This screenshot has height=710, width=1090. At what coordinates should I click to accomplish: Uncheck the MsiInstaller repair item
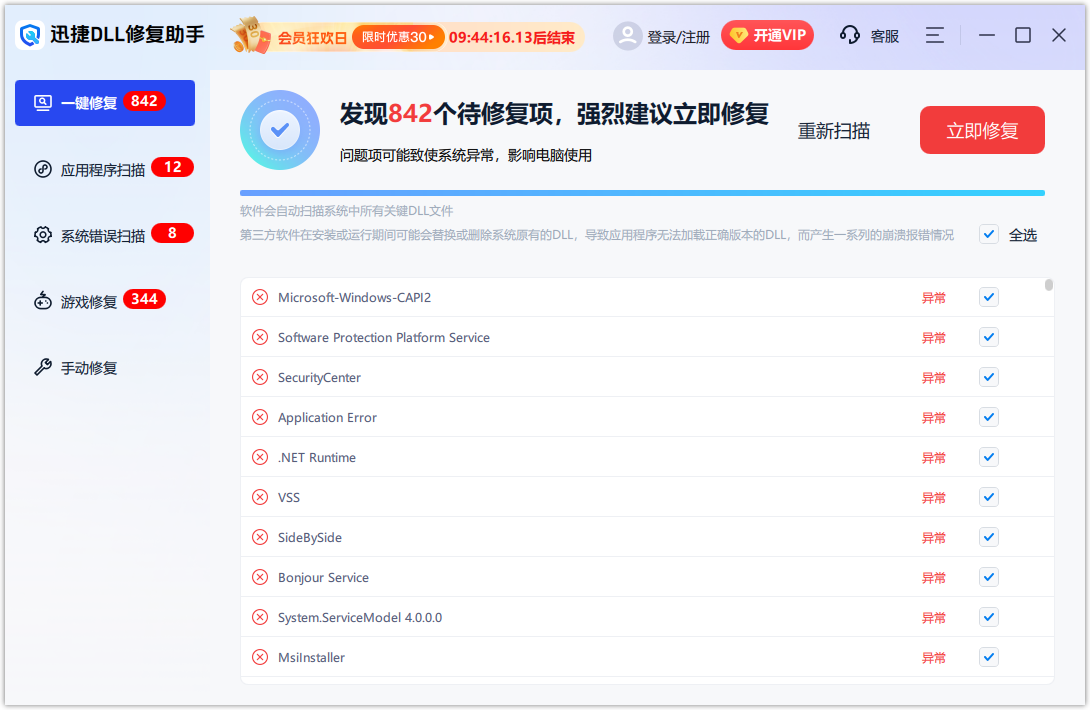(x=989, y=657)
